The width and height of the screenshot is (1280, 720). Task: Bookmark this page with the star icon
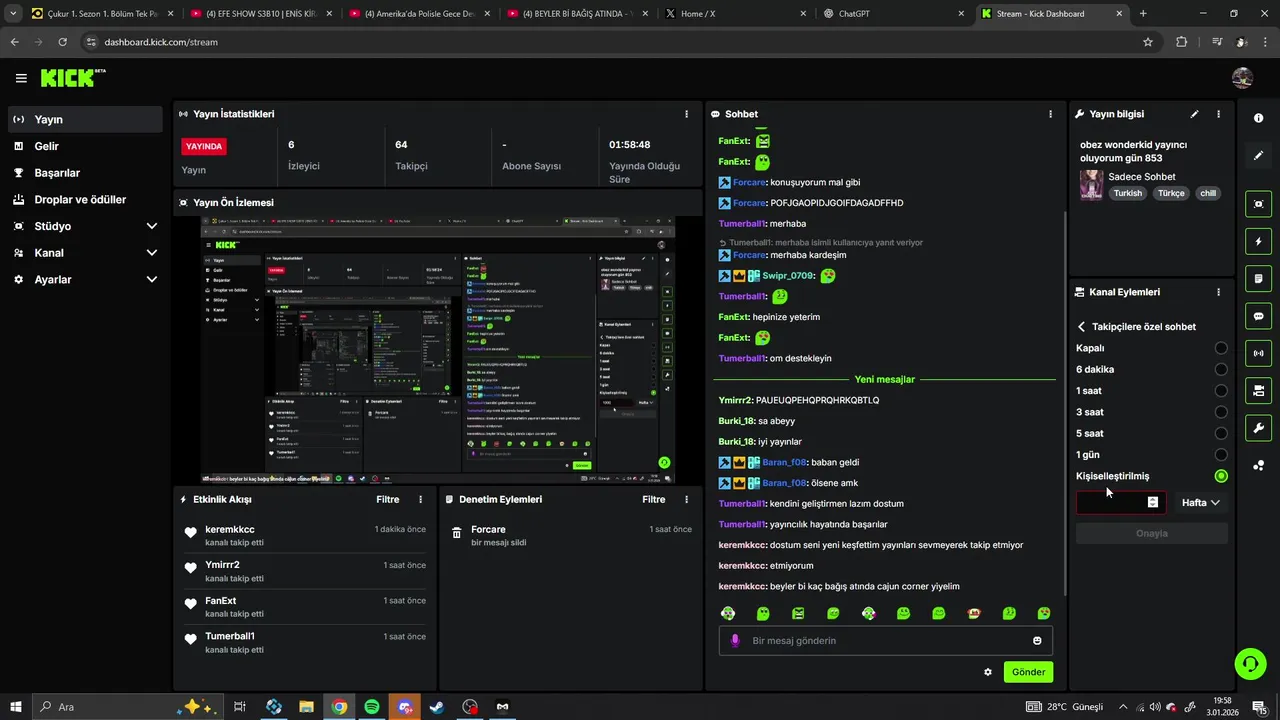click(1148, 42)
